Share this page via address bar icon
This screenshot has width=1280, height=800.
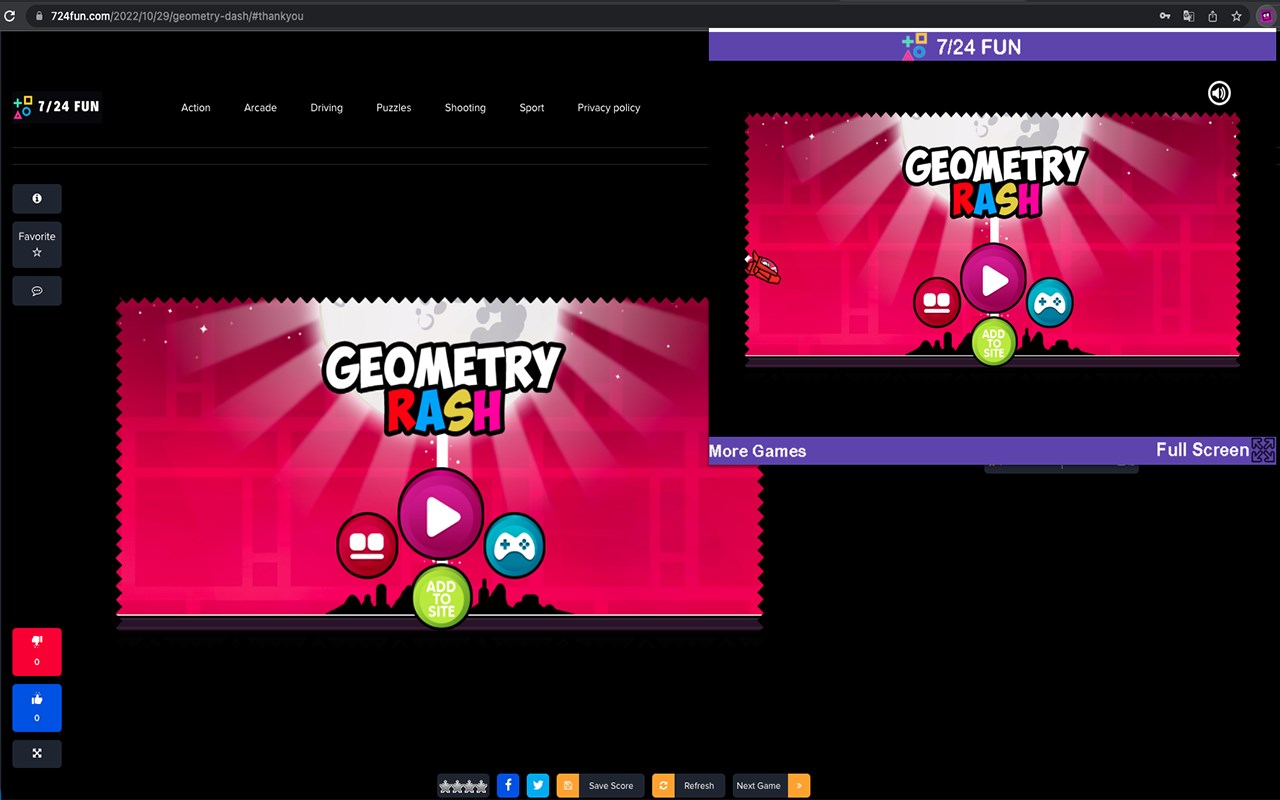tap(1213, 16)
